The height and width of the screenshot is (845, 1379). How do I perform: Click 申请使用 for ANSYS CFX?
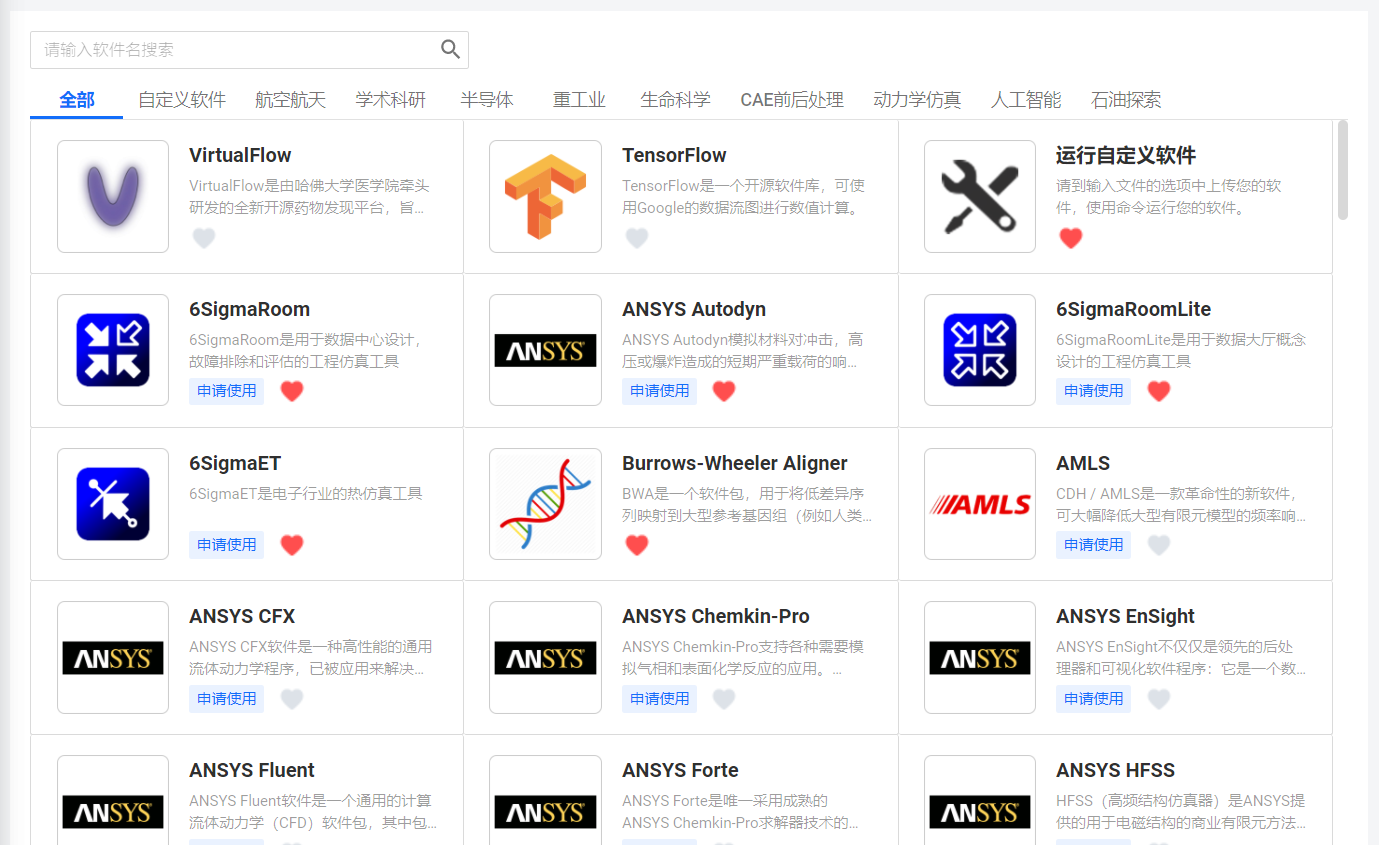click(227, 699)
